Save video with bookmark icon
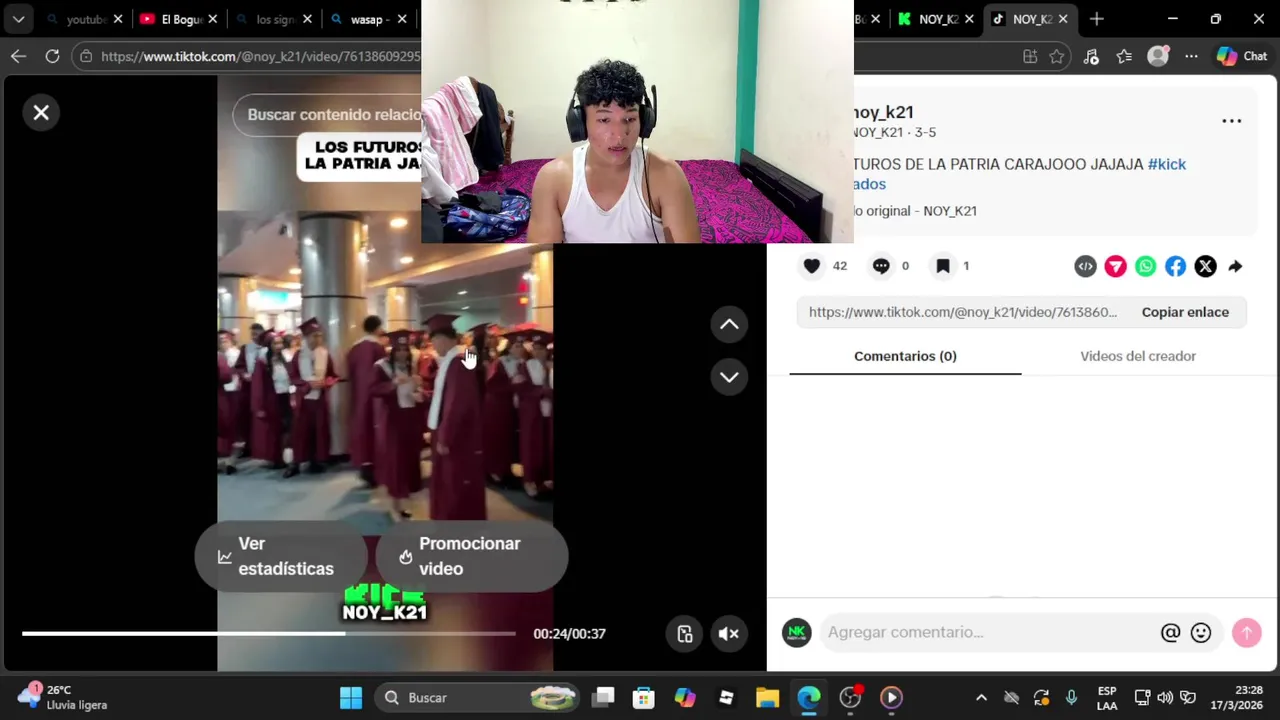The width and height of the screenshot is (1280, 720). point(942,266)
